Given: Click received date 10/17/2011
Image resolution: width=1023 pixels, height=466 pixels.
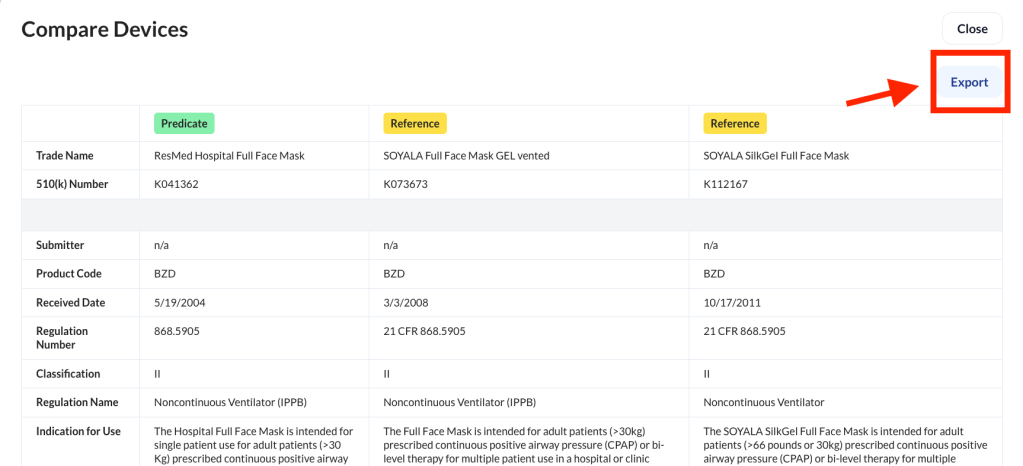Looking at the screenshot, I should point(733,302).
